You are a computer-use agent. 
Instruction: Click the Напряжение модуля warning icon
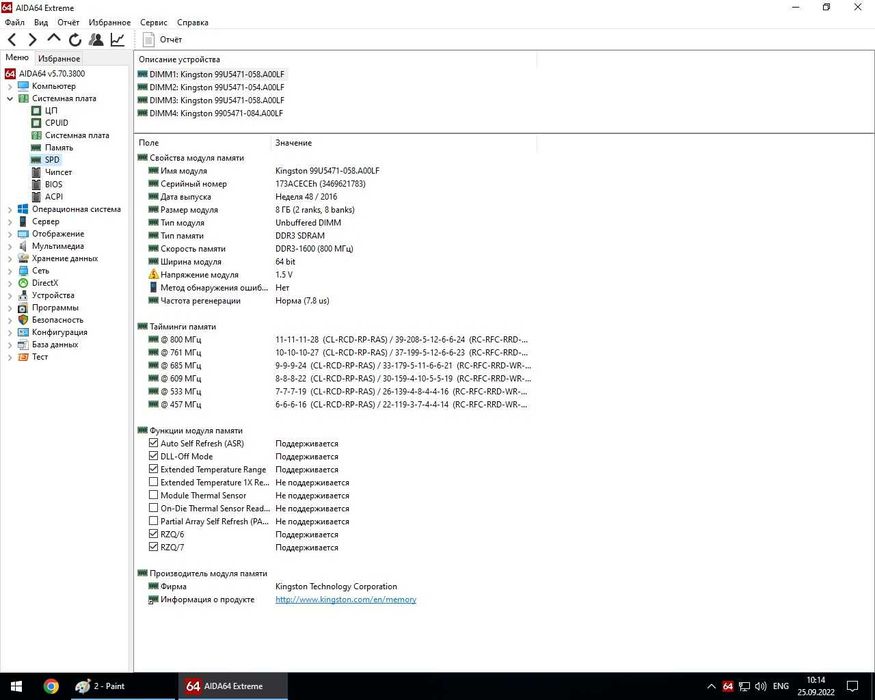tap(153, 274)
